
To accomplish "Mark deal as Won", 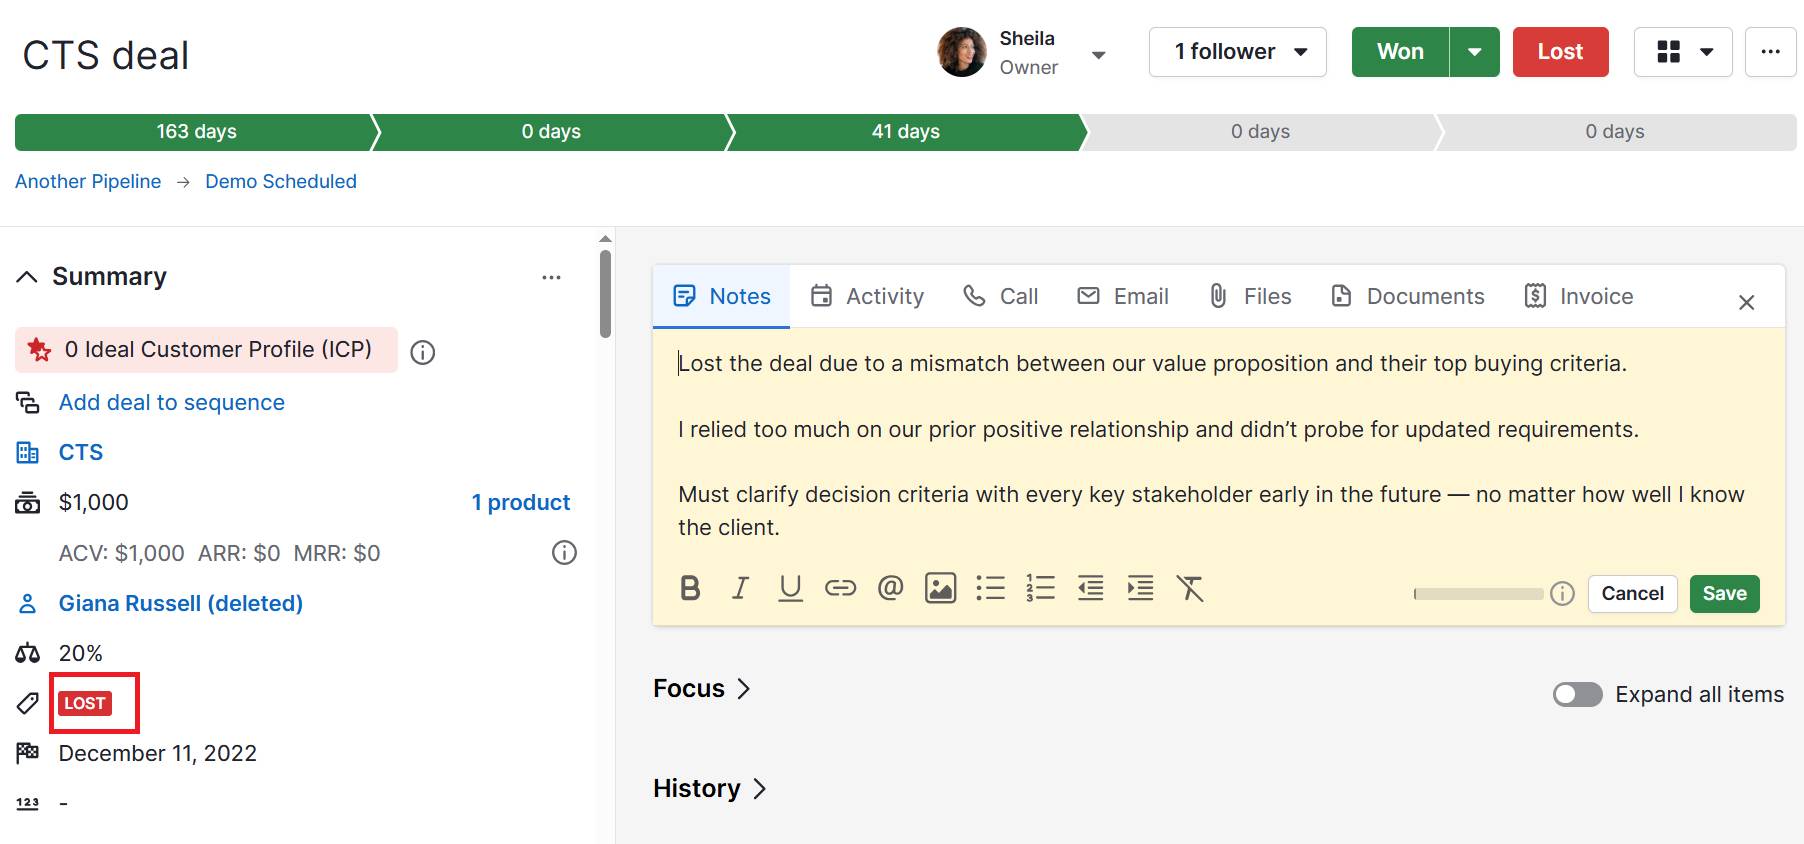I will (1400, 52).
